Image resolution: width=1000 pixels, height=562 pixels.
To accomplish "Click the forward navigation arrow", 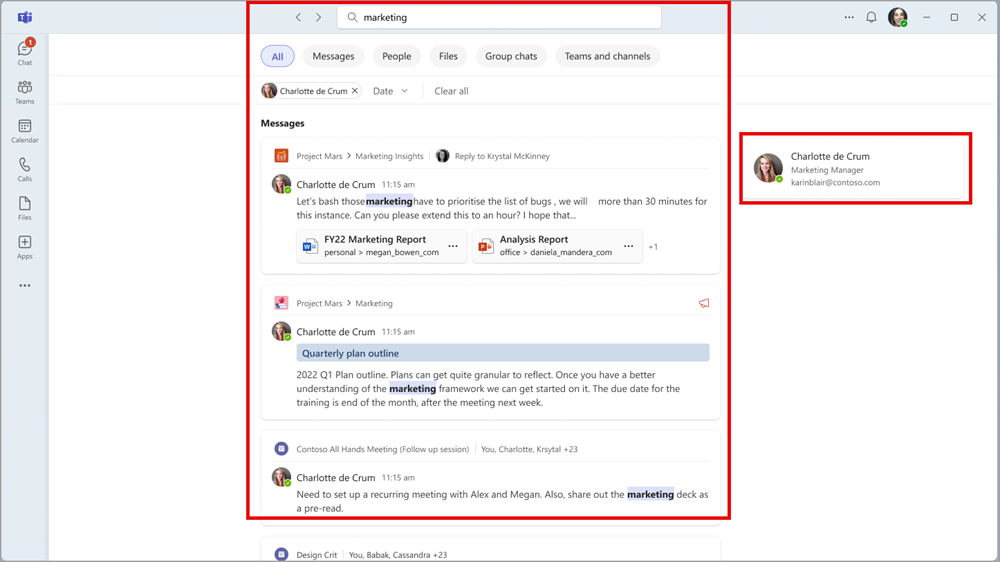I will click(x=319, y=17).
